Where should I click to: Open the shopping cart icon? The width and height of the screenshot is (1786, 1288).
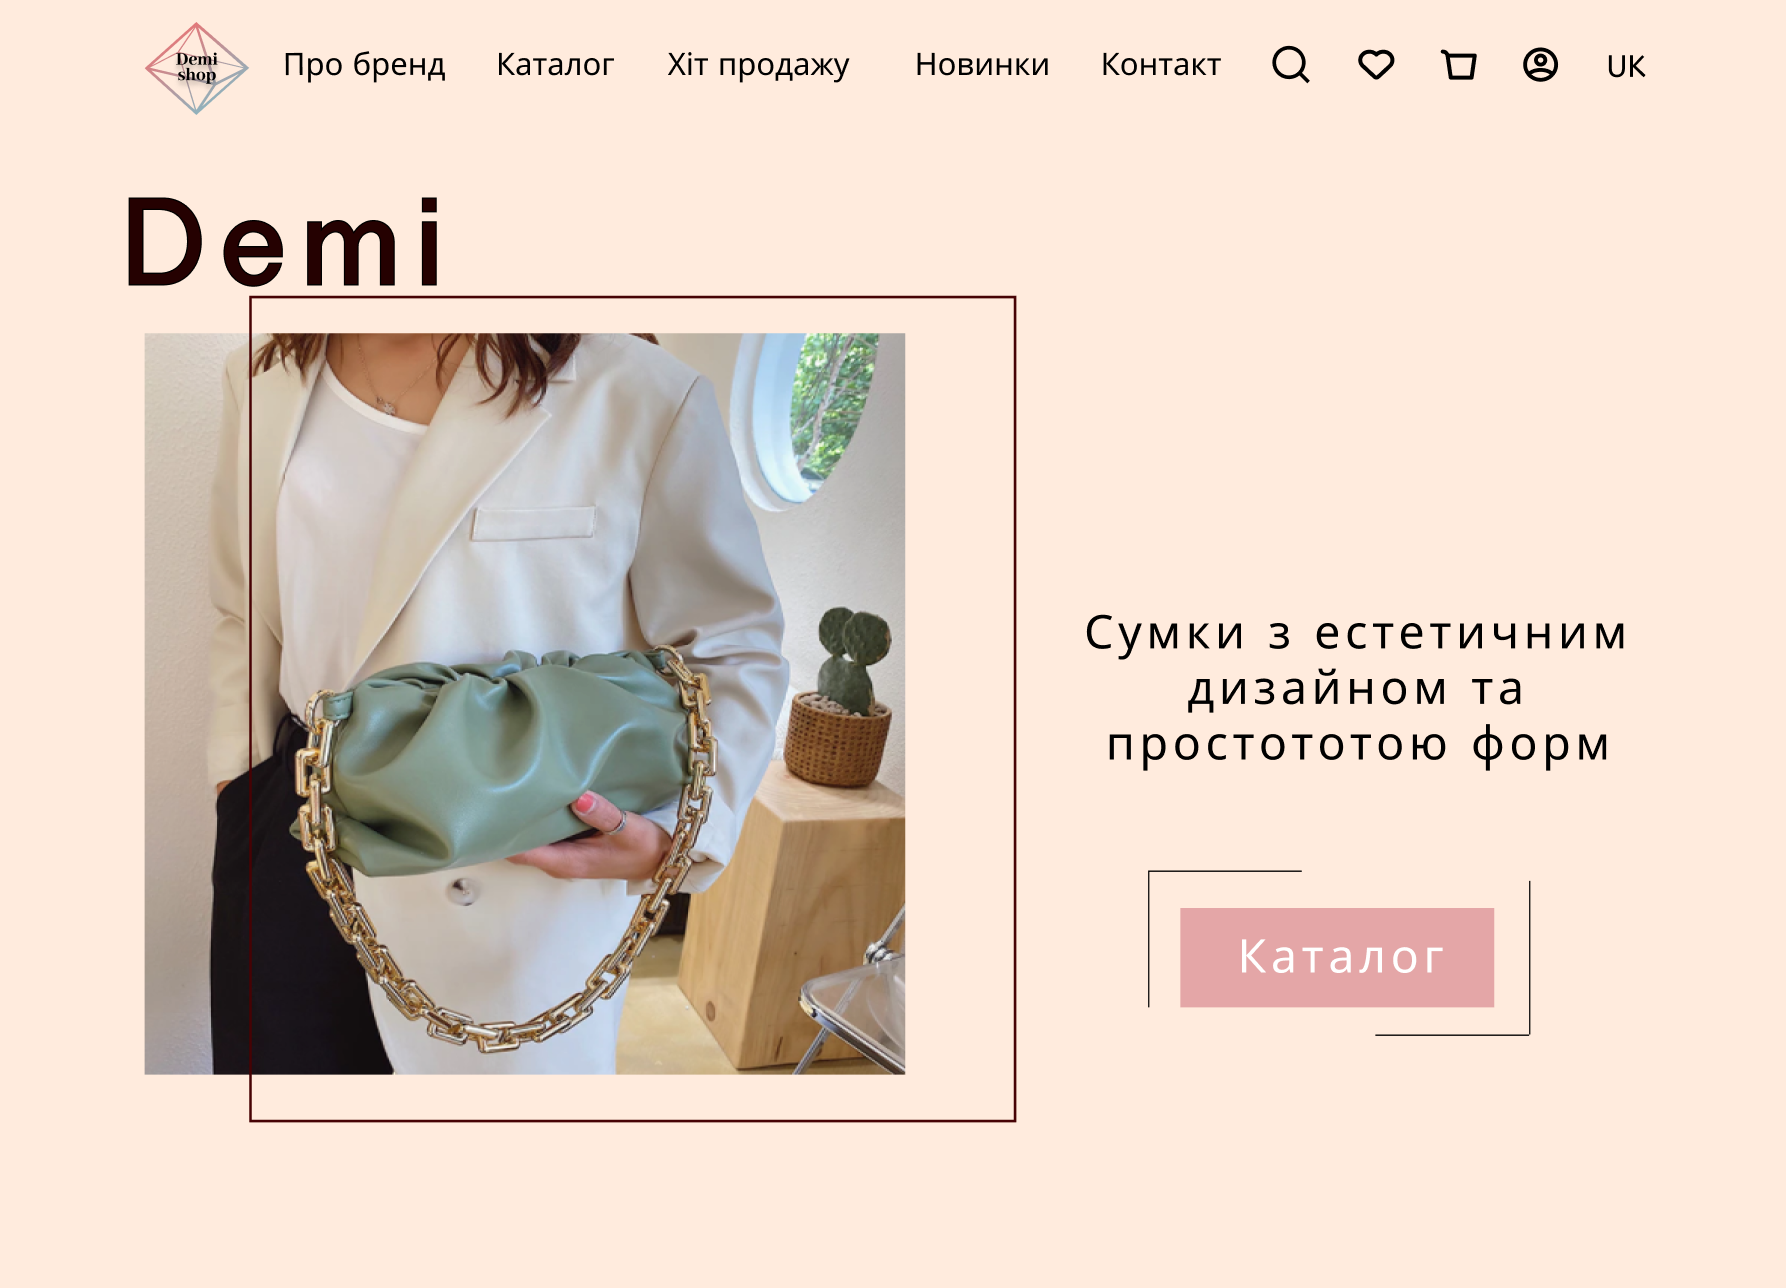coord(1459,65)
